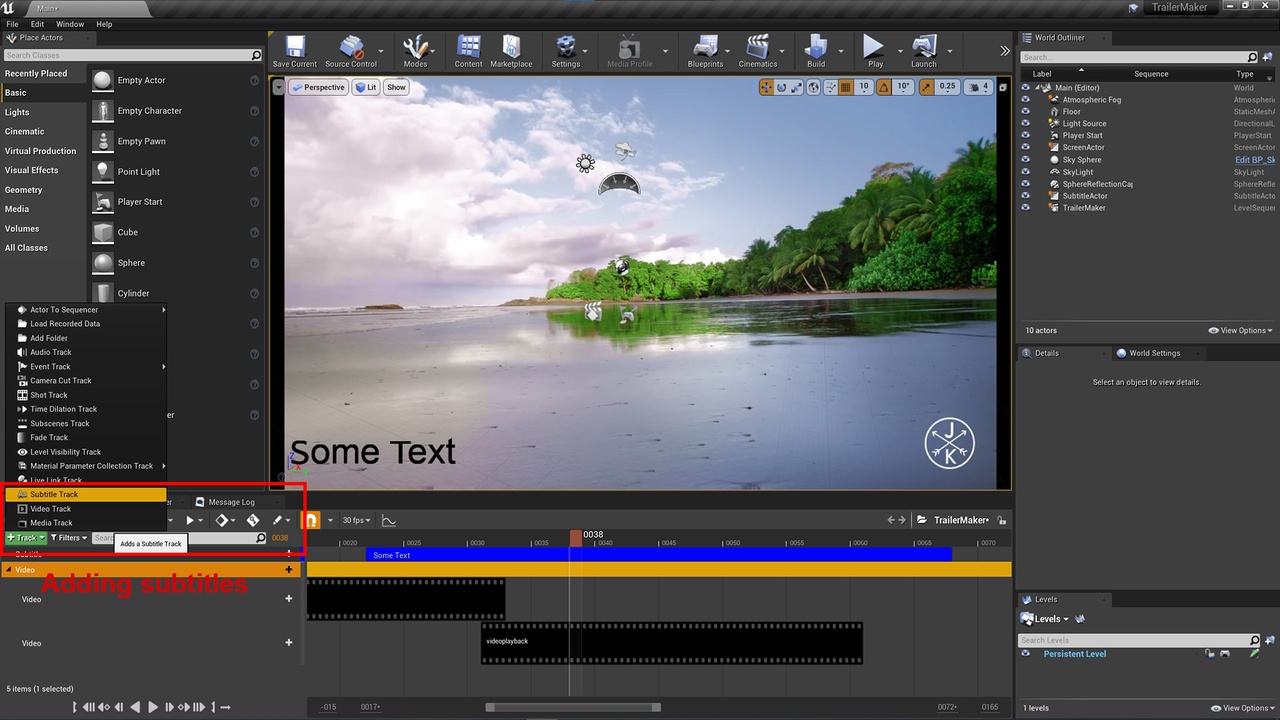Open the scale snap 0.25 dropdown

point(947,87)
